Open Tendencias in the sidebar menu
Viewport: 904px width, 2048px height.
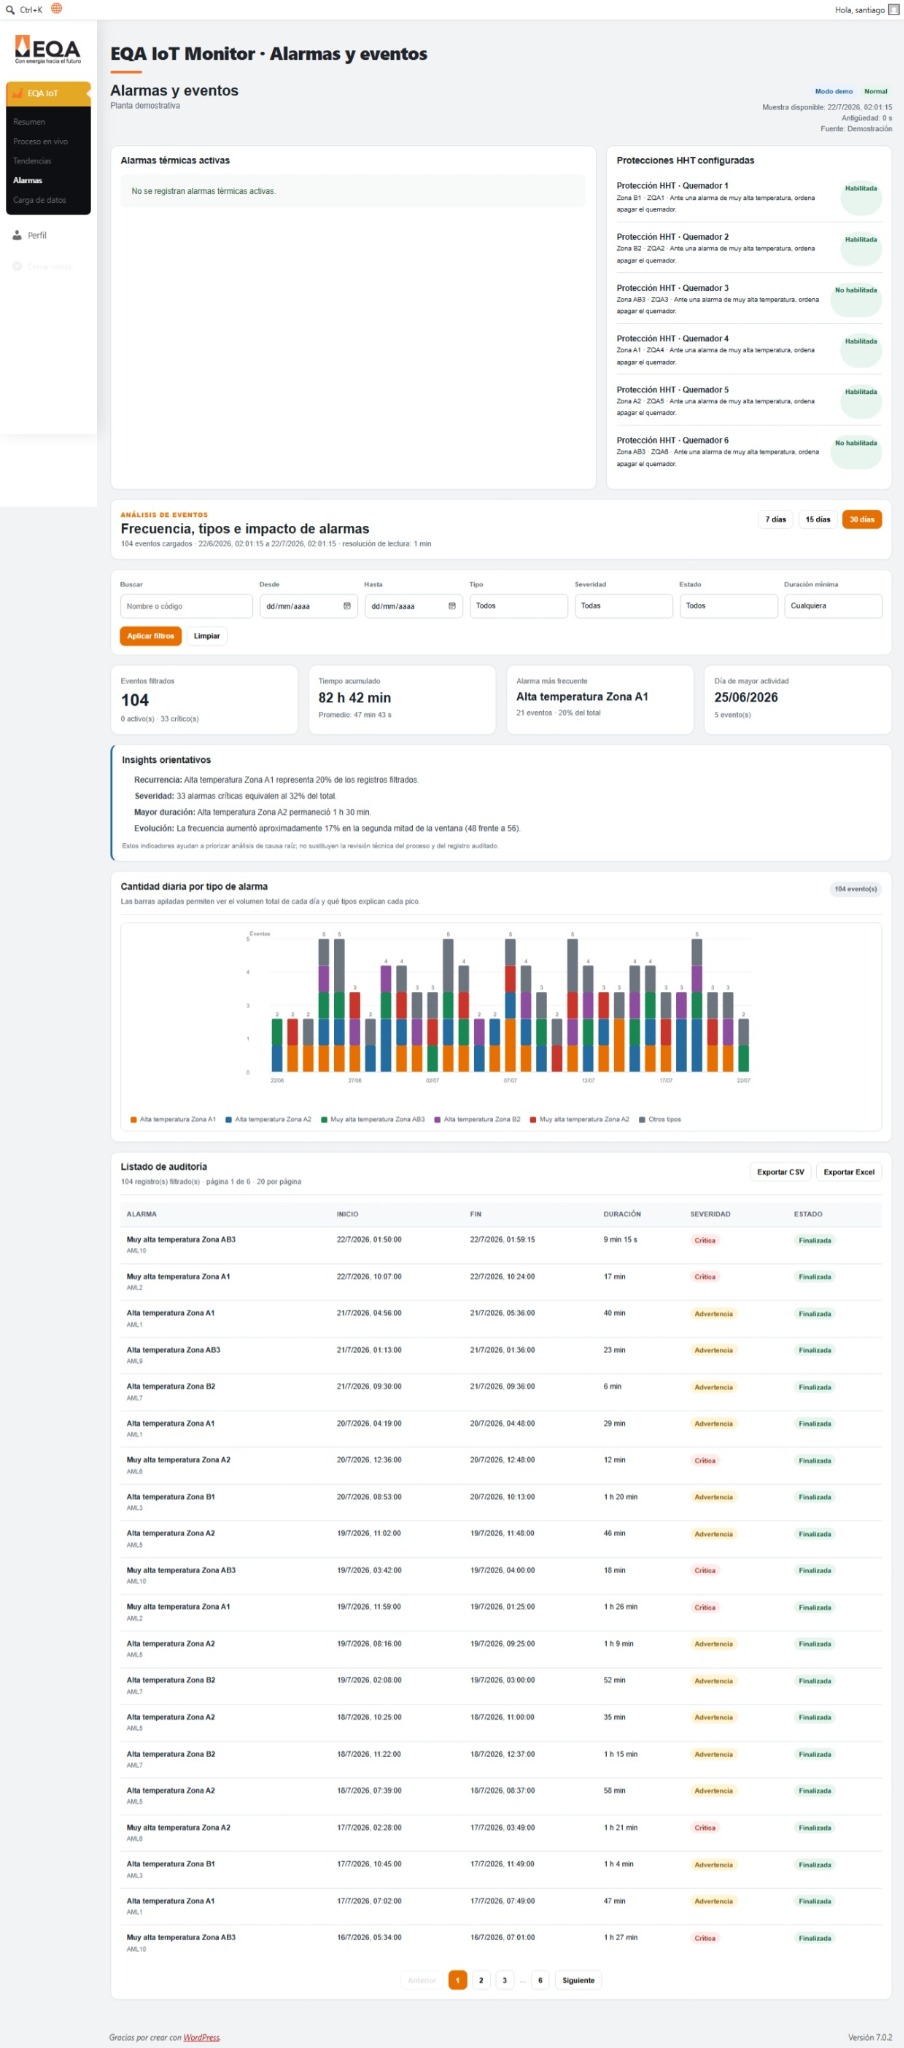(x=32, y=161)
